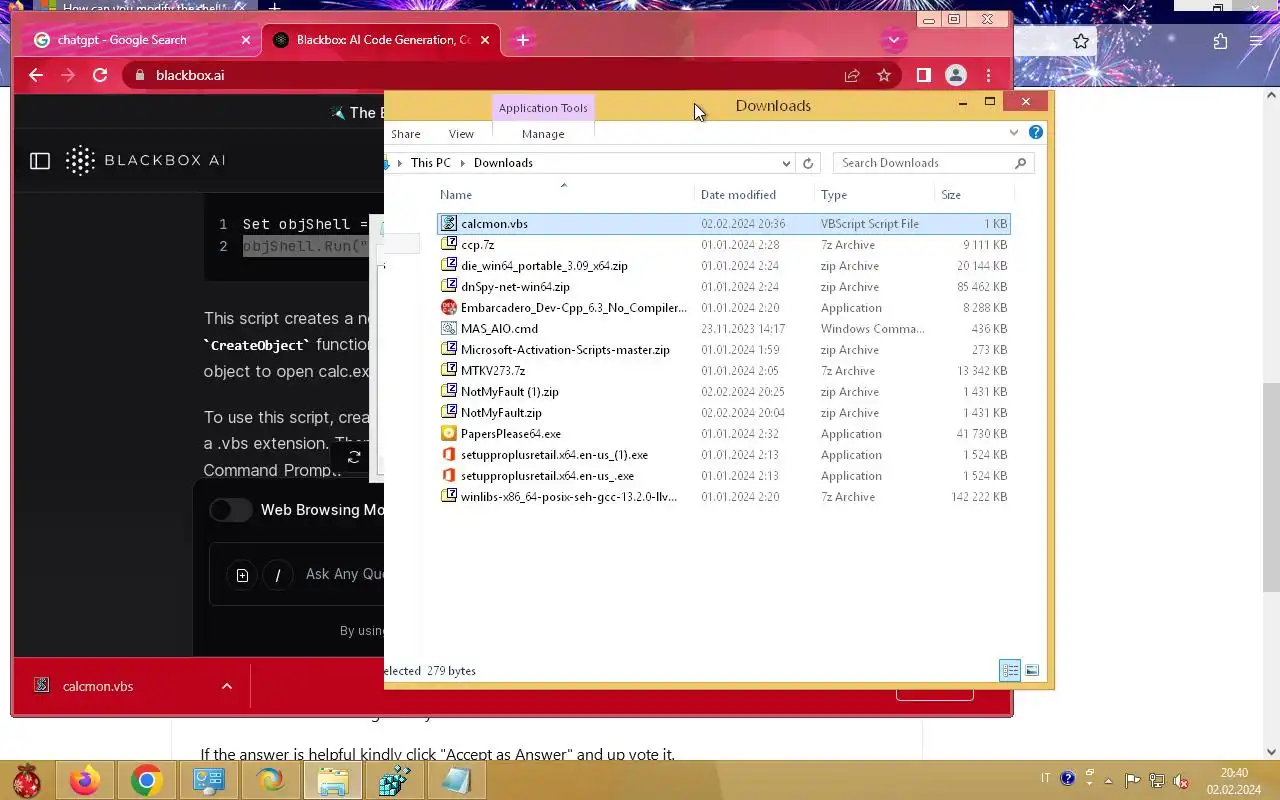This screenshot has height=800, width=1280.
Task: Select the ccp.7z archive icon
Action: (x=449, y=245)
